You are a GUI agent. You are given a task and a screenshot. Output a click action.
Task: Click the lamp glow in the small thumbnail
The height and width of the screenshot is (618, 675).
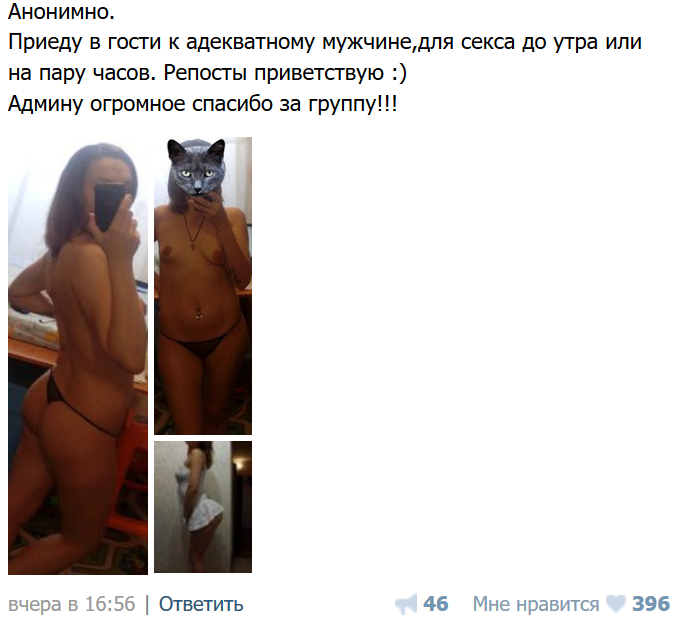(x=241, y=463)
